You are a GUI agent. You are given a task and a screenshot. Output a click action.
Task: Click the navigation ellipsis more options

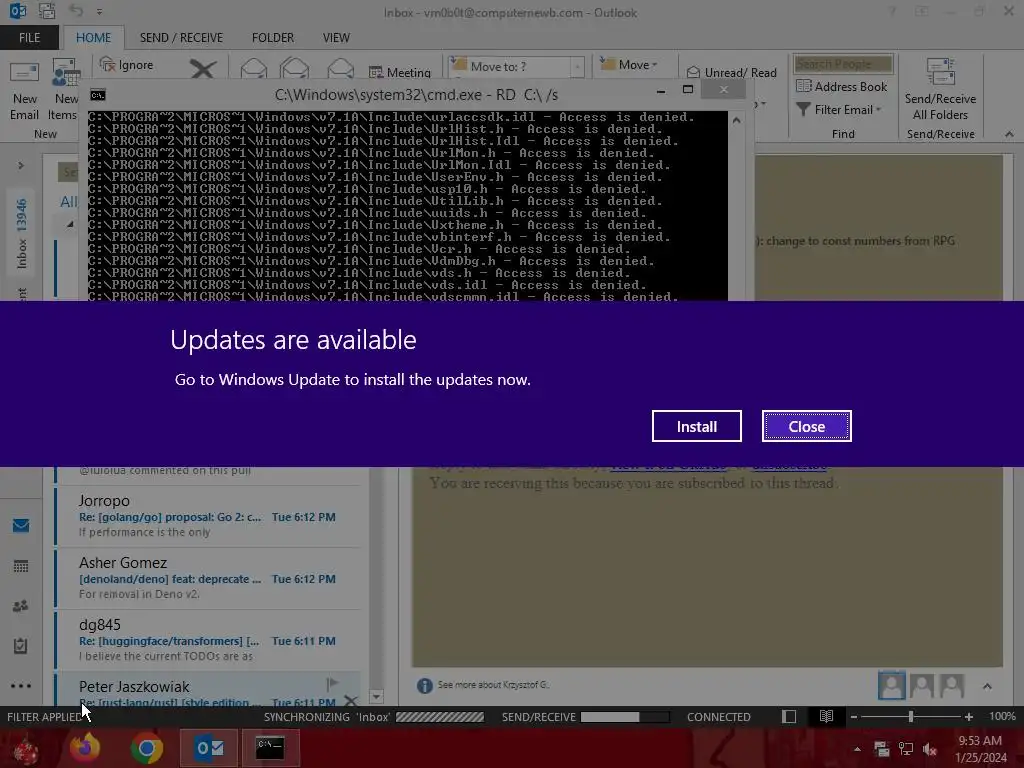tap(21, 686)
